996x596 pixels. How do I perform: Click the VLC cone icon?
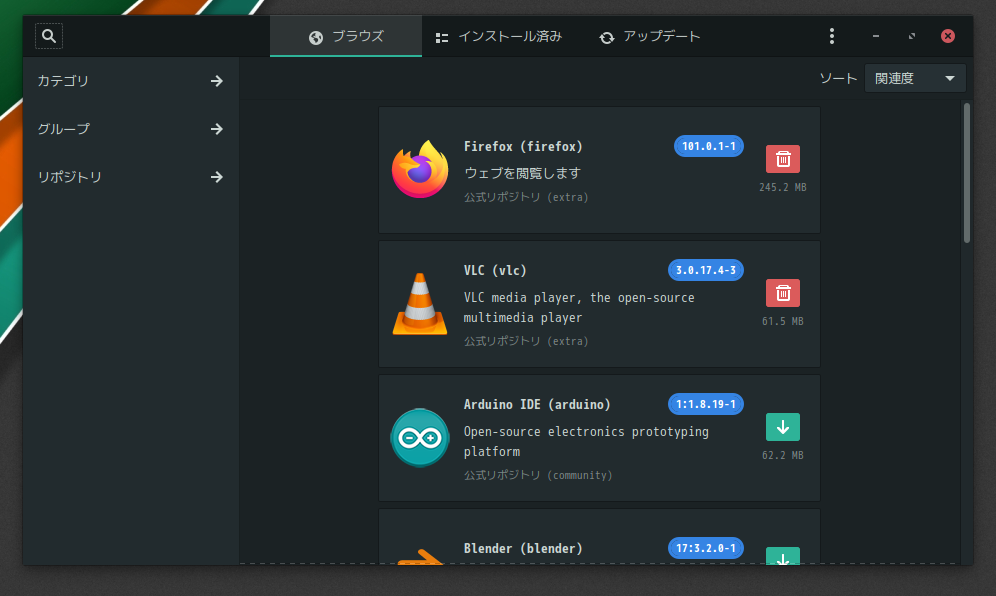pyautogui.click(x=420, y=304)
